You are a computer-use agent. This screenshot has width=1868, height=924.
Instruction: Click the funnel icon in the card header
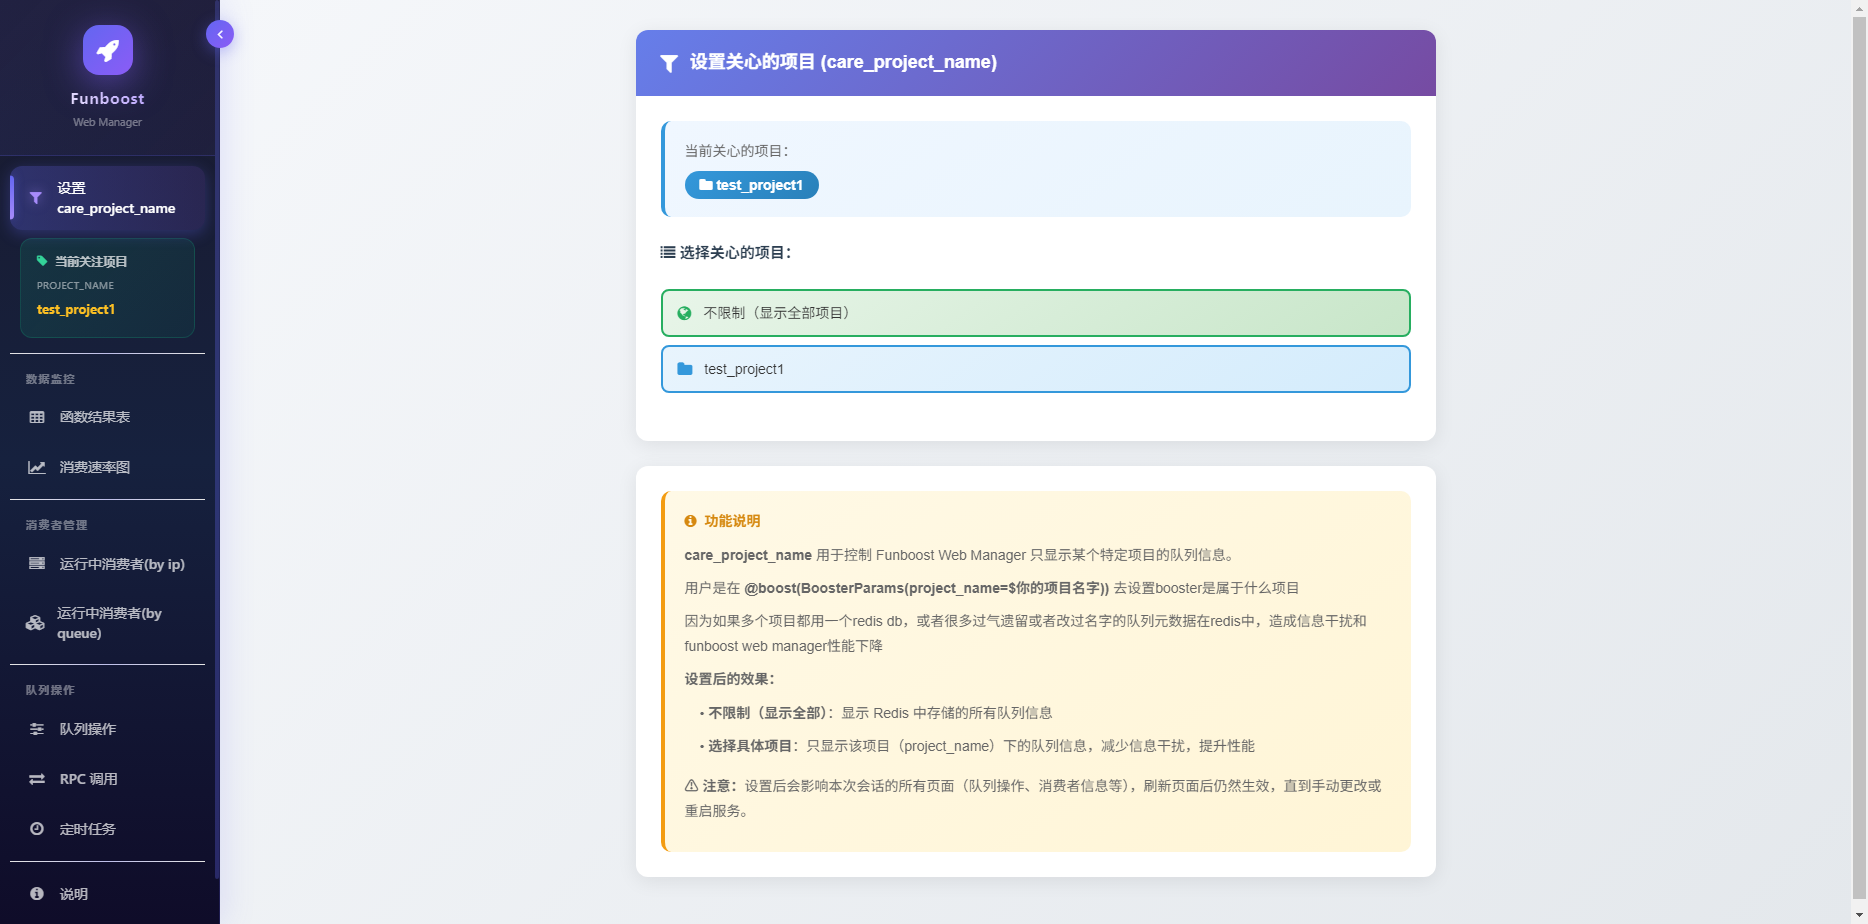(x=669, y=63)
